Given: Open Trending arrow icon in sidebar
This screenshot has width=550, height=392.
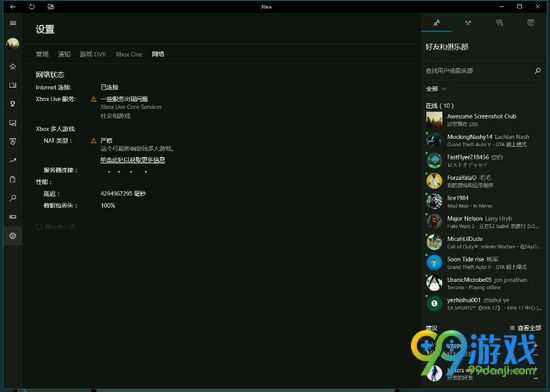Looking at the screenshot, I should [x=13, y=161].
